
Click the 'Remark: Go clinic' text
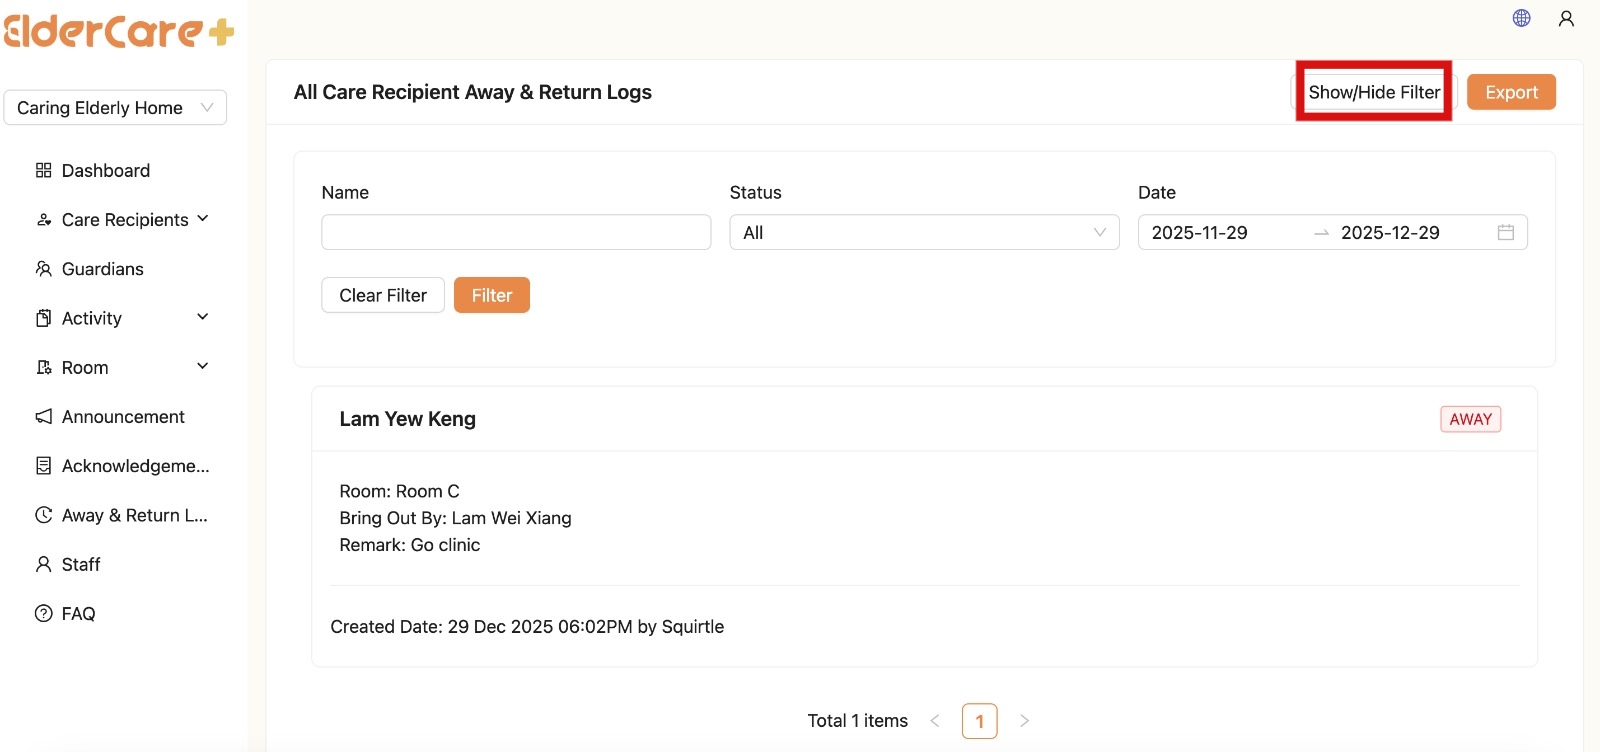coord(409,545)
